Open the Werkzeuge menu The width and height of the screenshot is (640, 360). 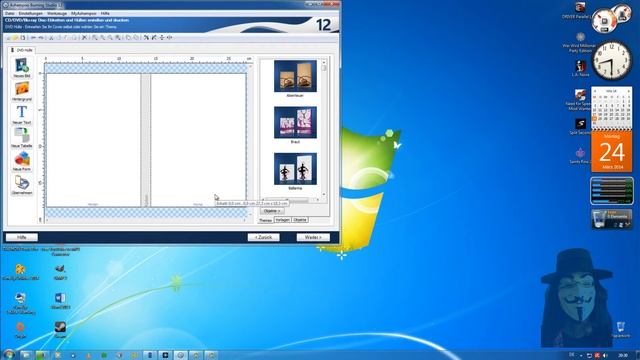pyautogui.click(x=57, y=13)
